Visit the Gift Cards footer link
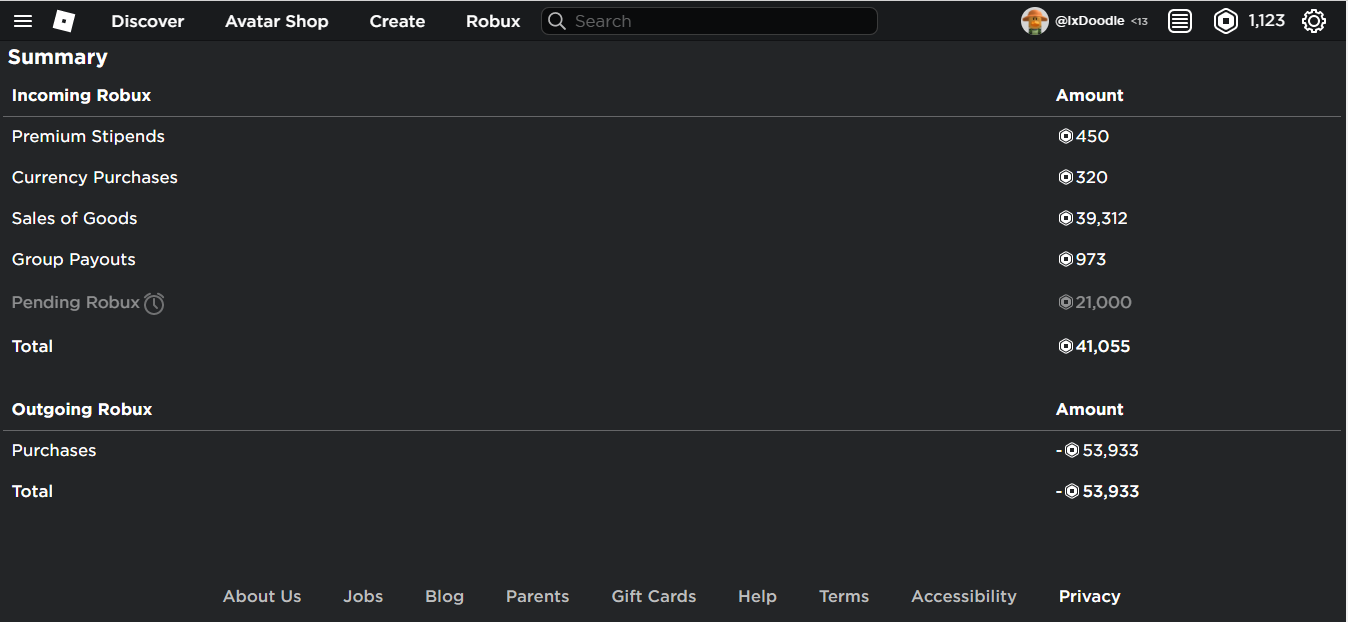 (x=654, y=596)
